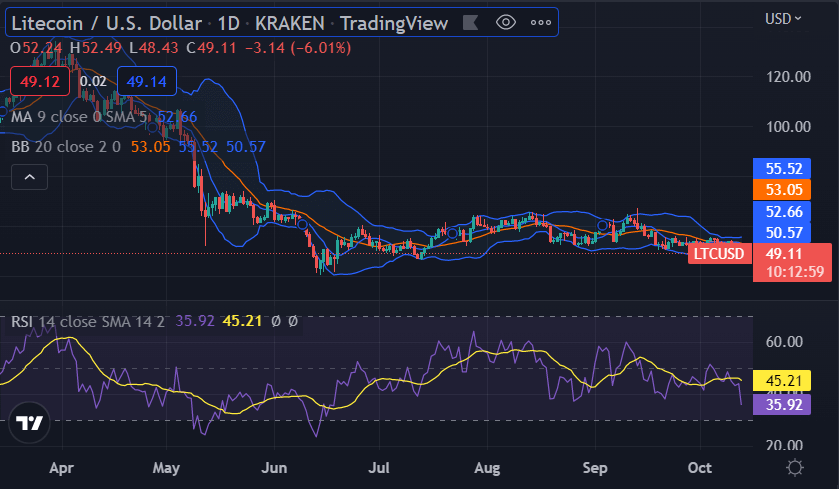This screenshot has width=839, height=489.
Task: Click the yellow 45.21 RSI value tag
Action: point(782,381)
